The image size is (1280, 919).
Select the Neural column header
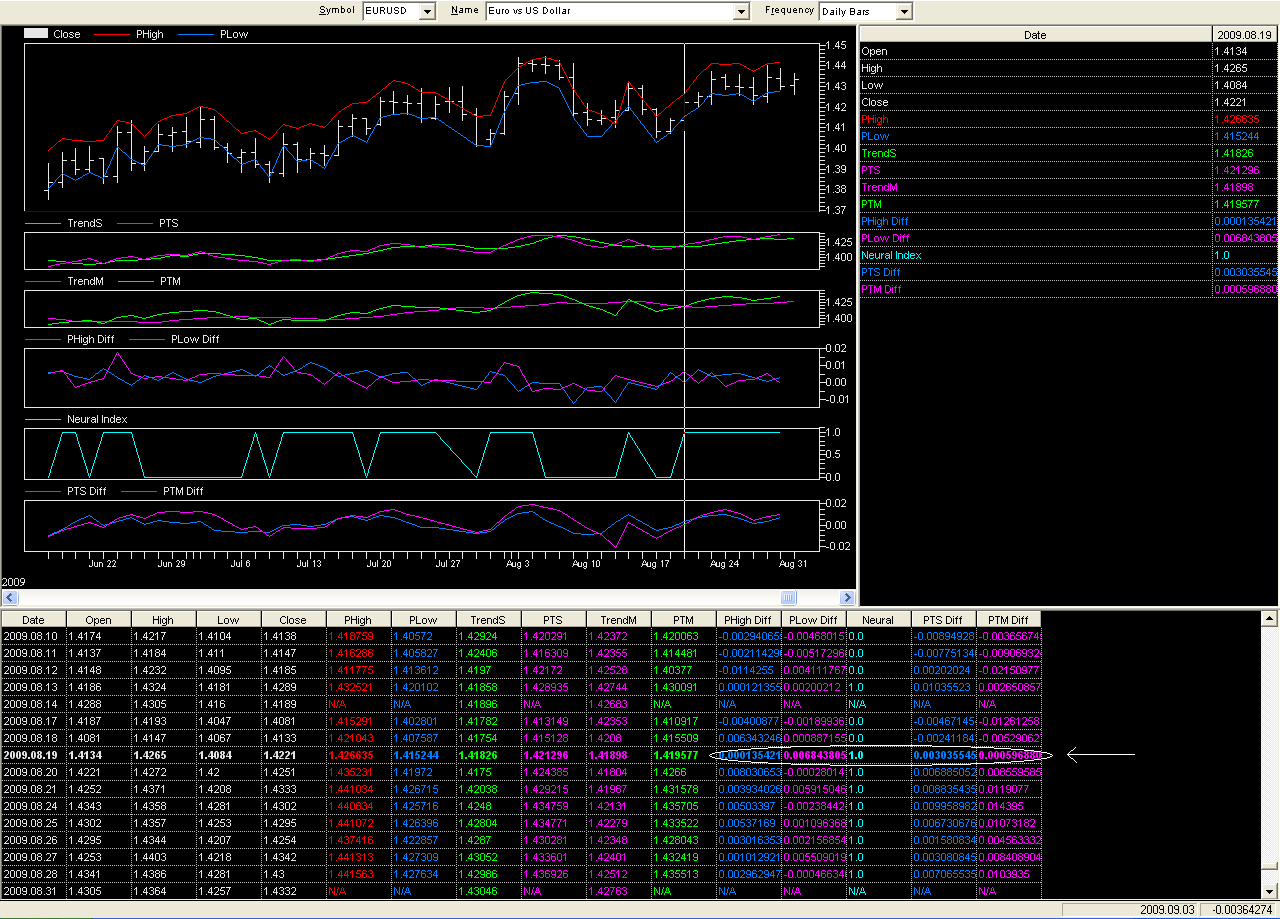click(x=879, y=620)
